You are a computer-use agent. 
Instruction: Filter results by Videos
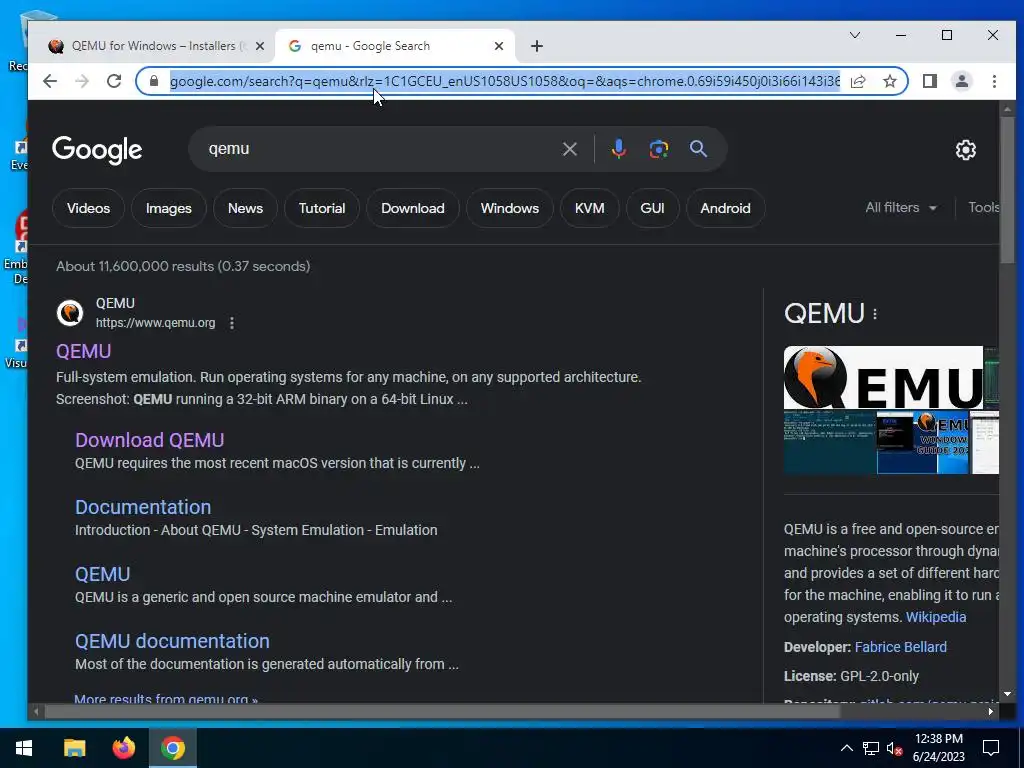[88, 208]
